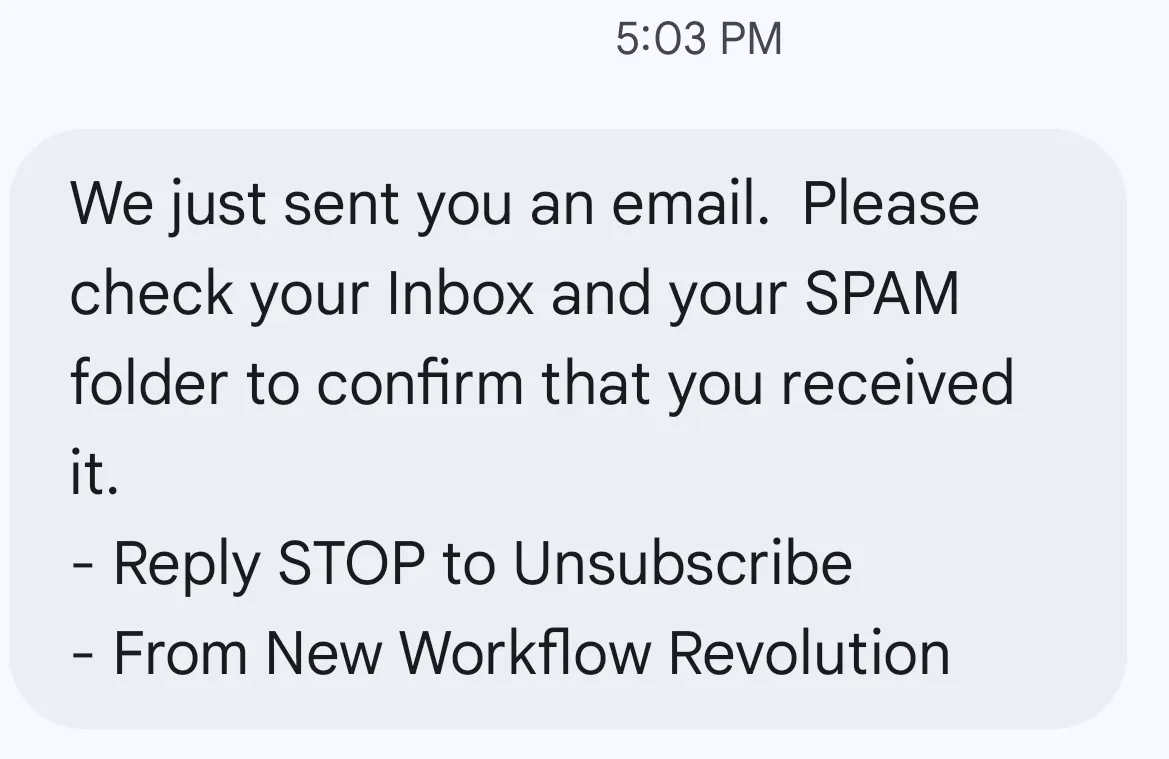Click the word "Workflow" in the signature
Viewport: 1169px width, 759px height.
[526, 653]
